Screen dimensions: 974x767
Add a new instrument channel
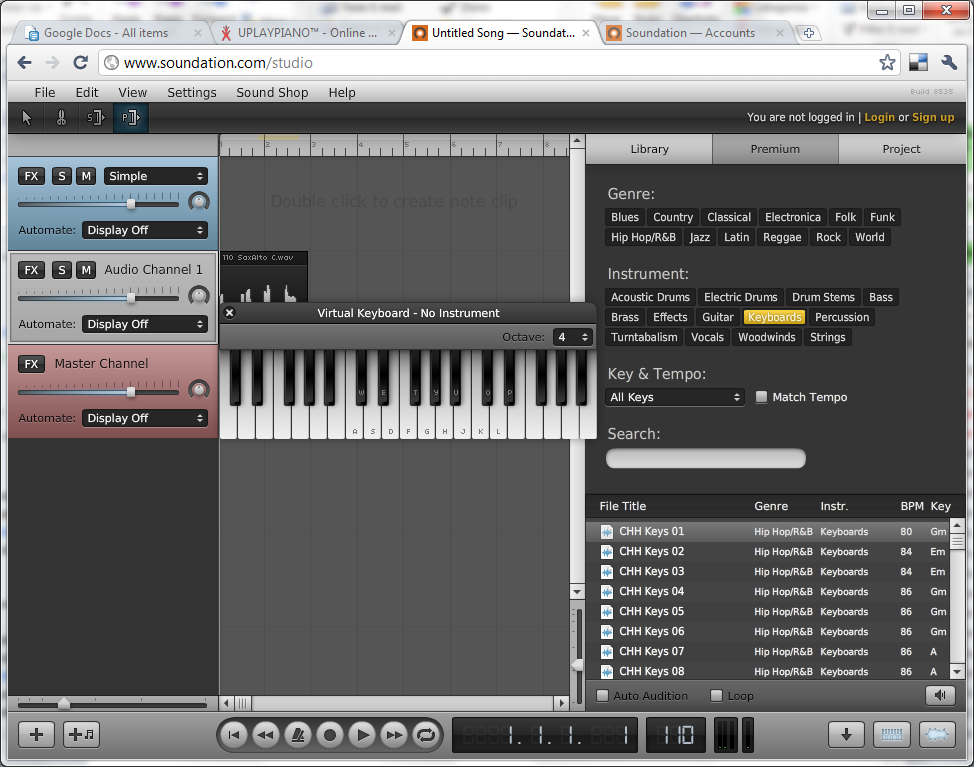pos(81,735)
